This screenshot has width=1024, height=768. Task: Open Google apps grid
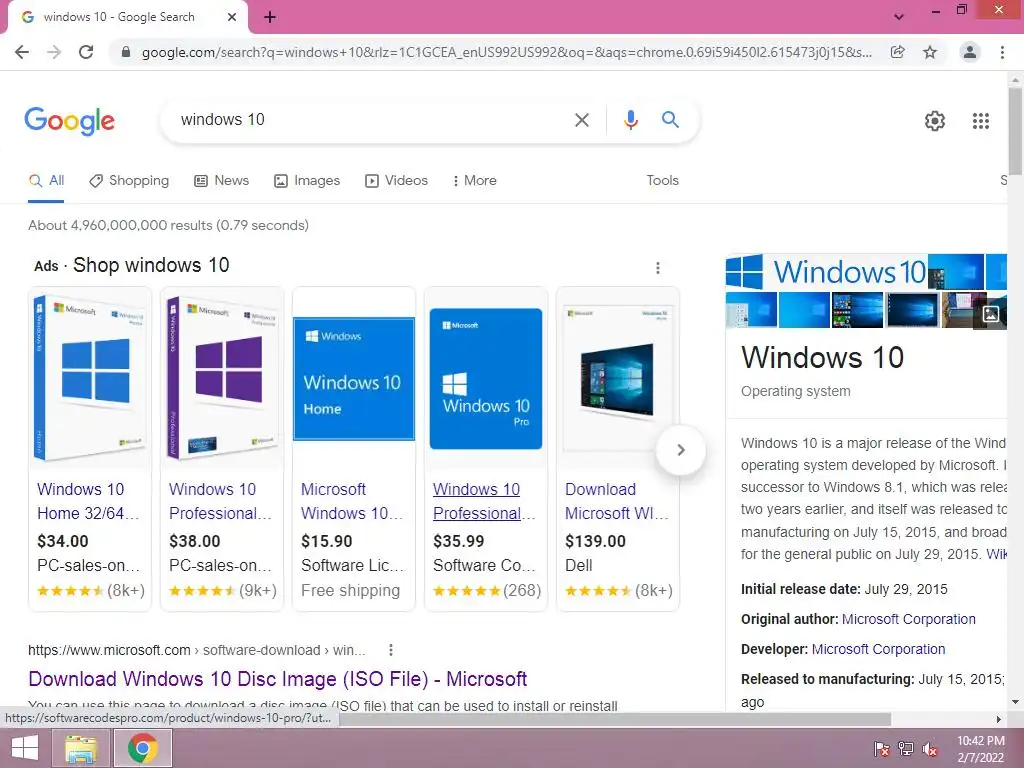[981, 121]
